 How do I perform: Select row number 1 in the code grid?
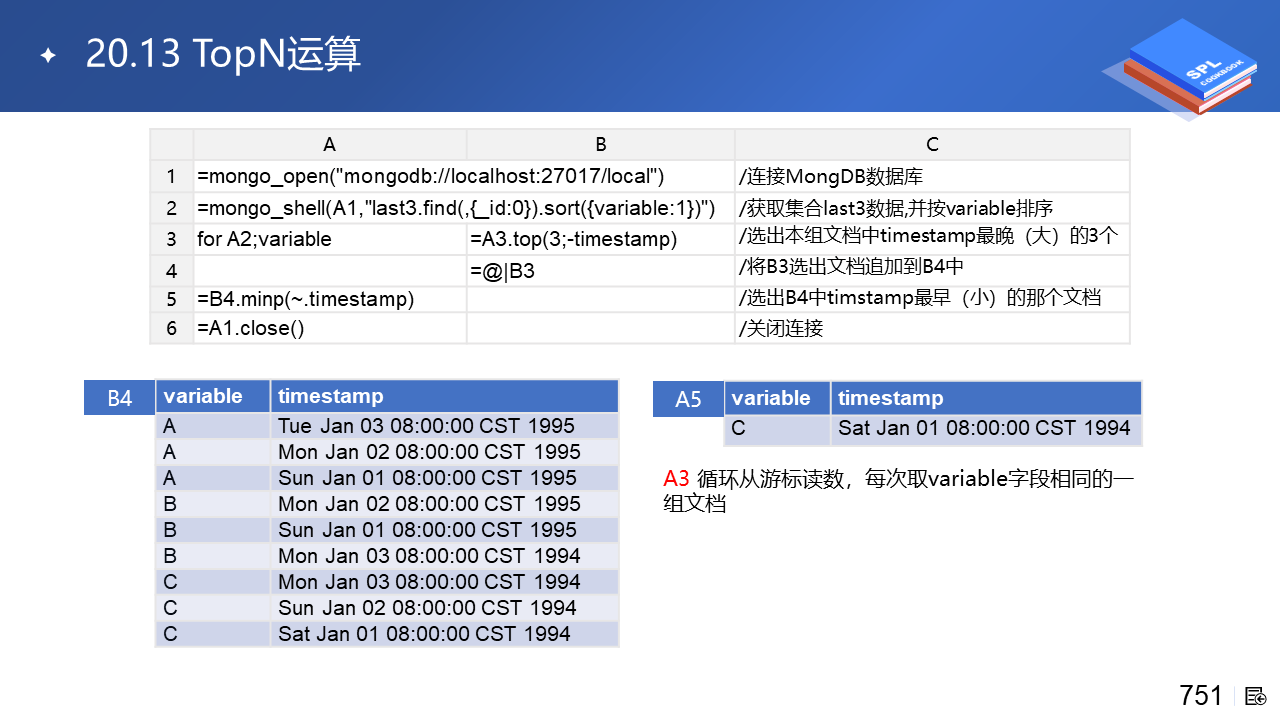pyautogui.click(x=172, y=177)
